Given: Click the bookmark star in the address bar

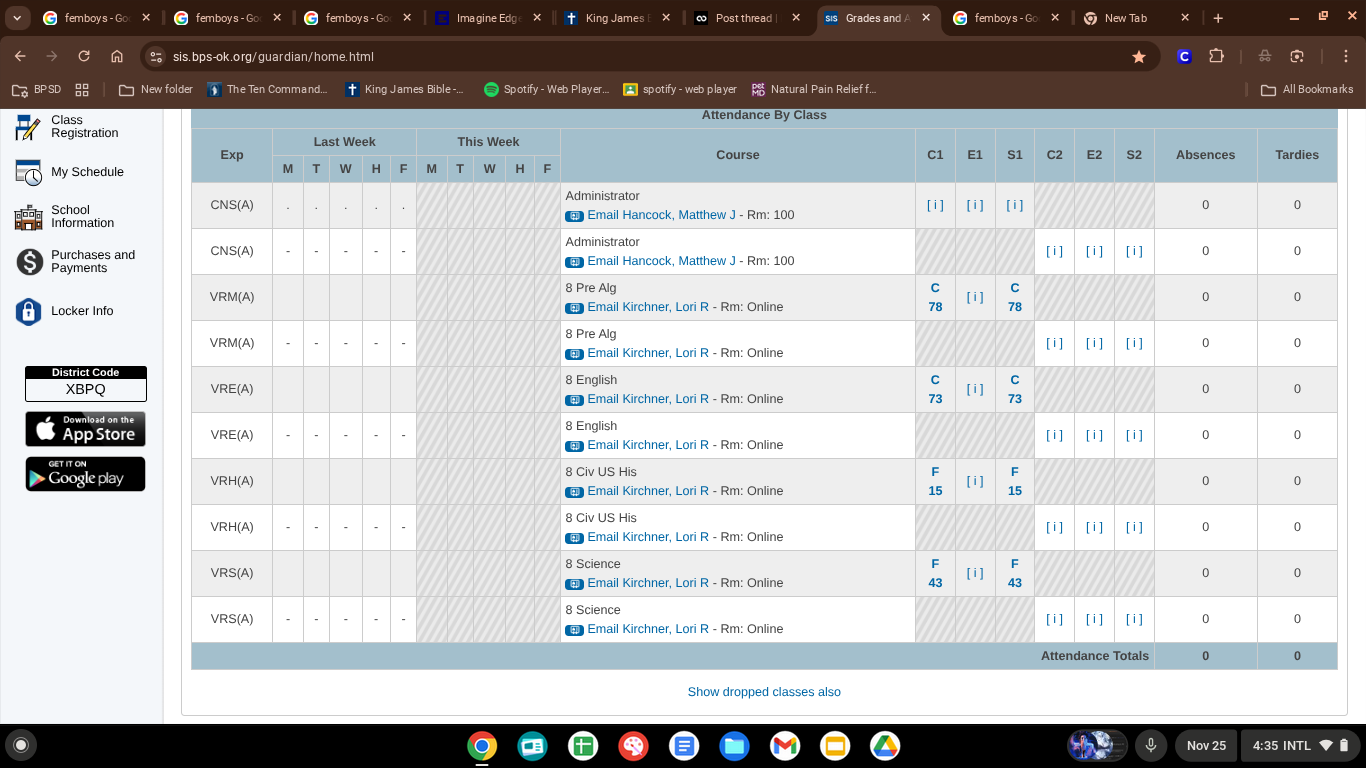Looking at the screenshot, I should (x=1139, y=57).
